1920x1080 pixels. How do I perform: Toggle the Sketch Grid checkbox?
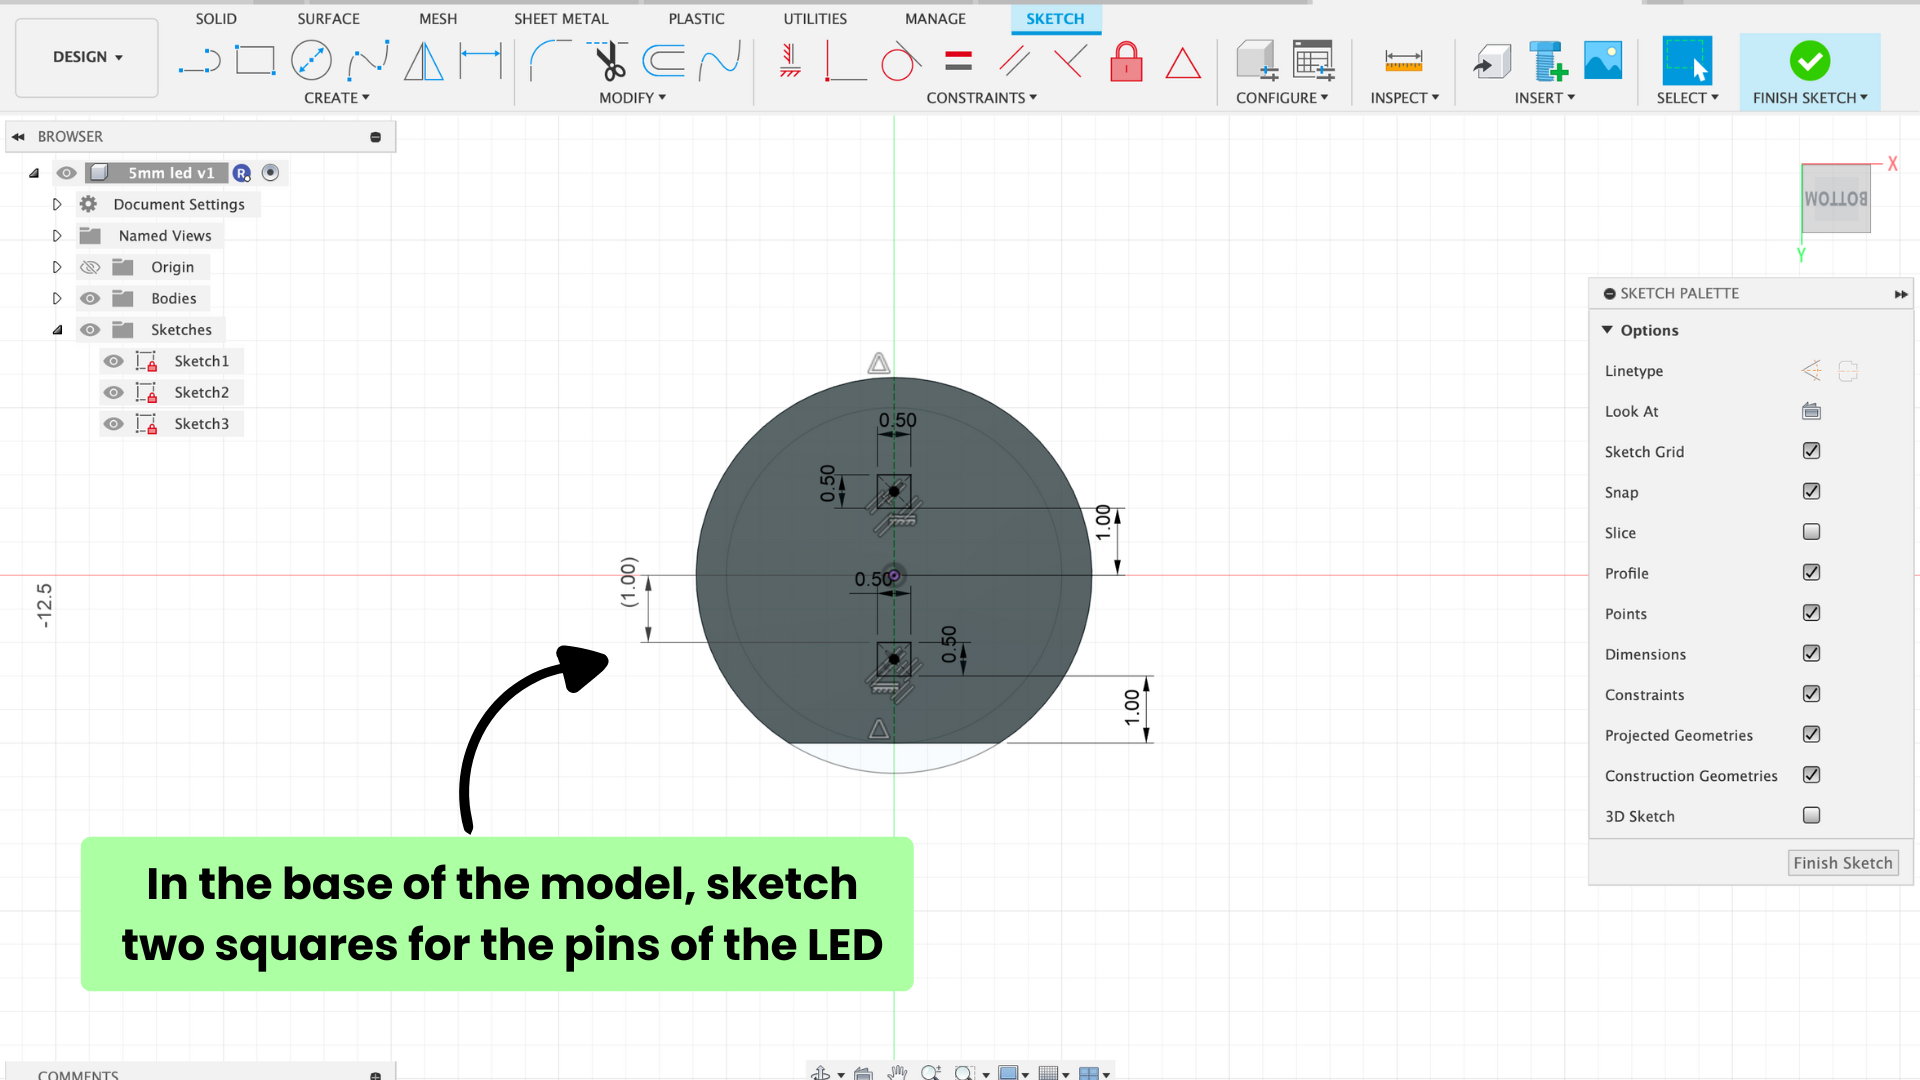(x=1811, y=451)
